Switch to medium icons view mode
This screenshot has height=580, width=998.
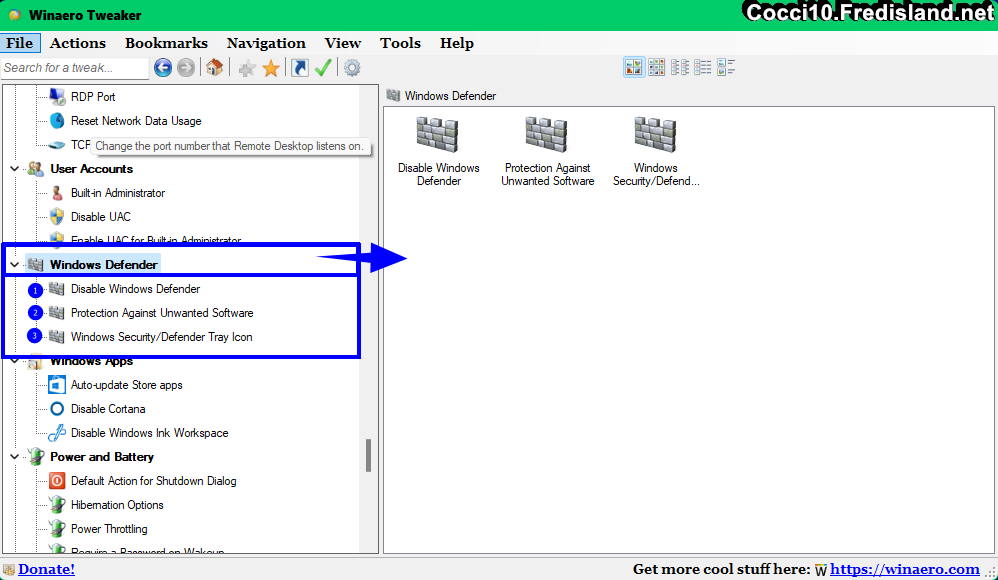(657, 67)
